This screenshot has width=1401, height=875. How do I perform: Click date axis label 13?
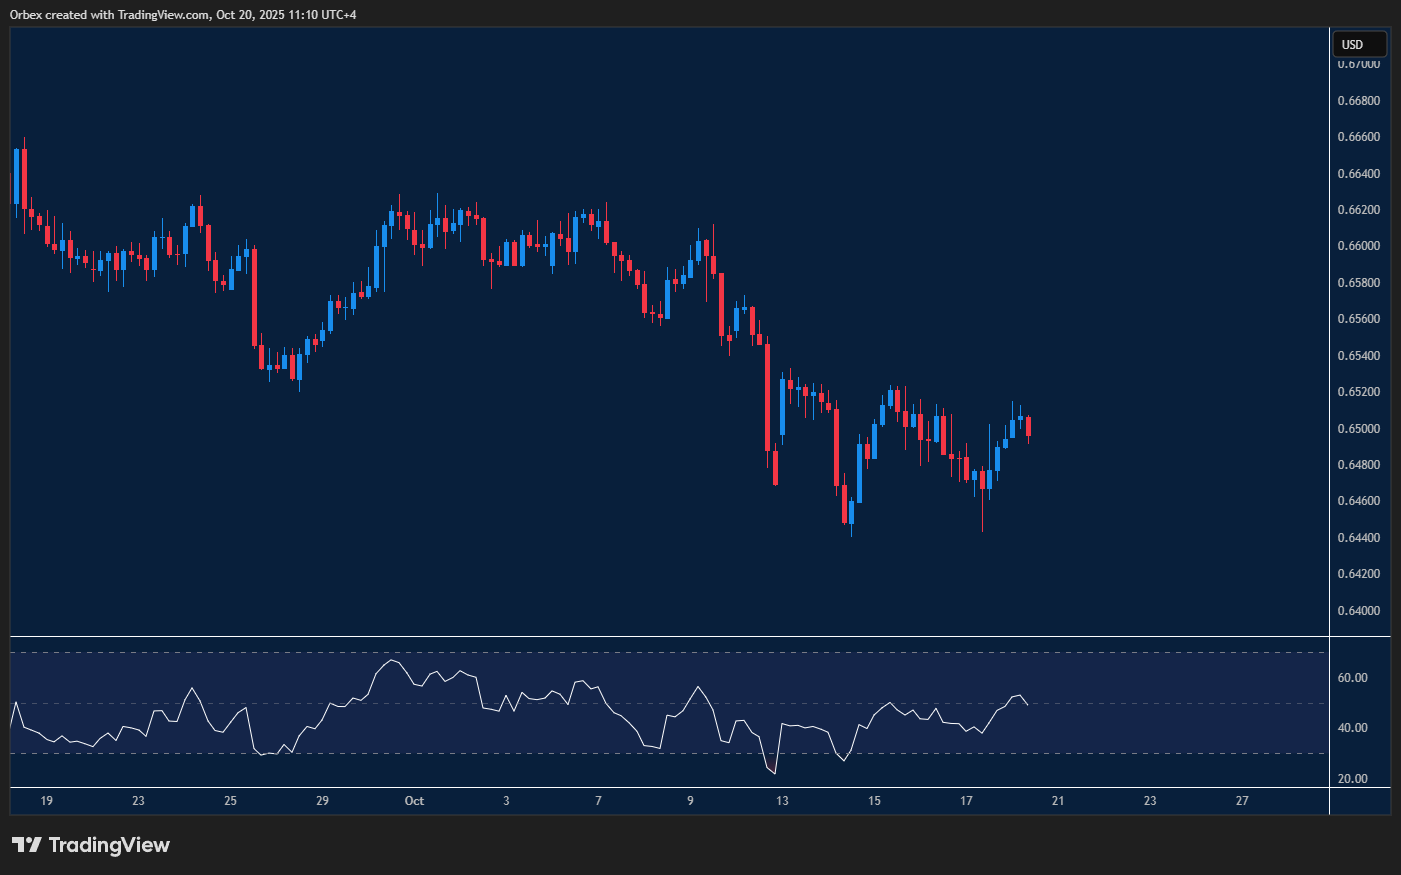782,801
